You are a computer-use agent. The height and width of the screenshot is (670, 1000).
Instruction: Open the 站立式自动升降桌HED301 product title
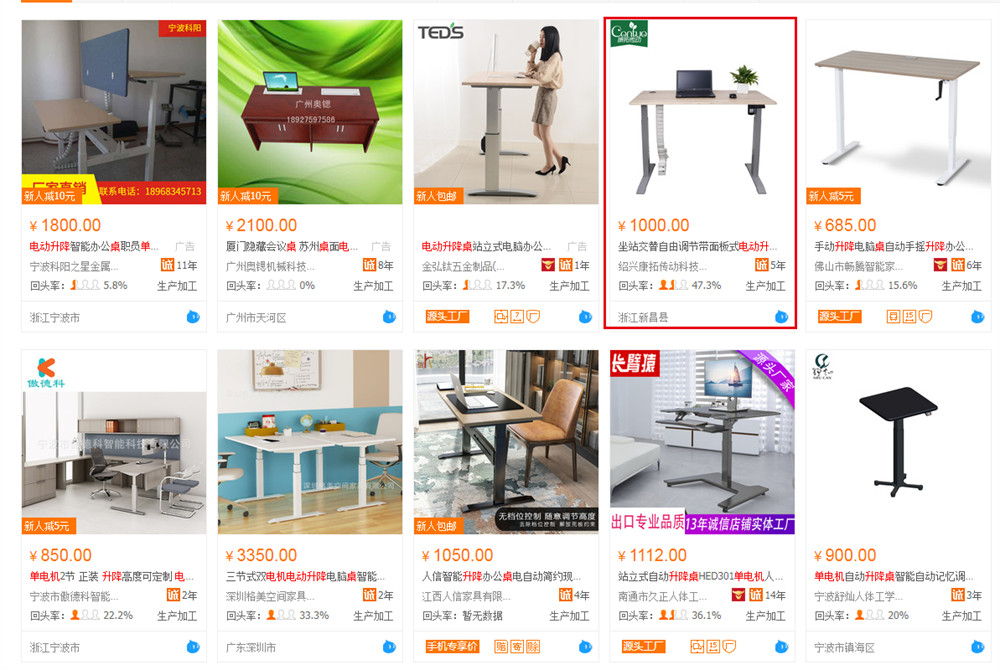(700, 576)
